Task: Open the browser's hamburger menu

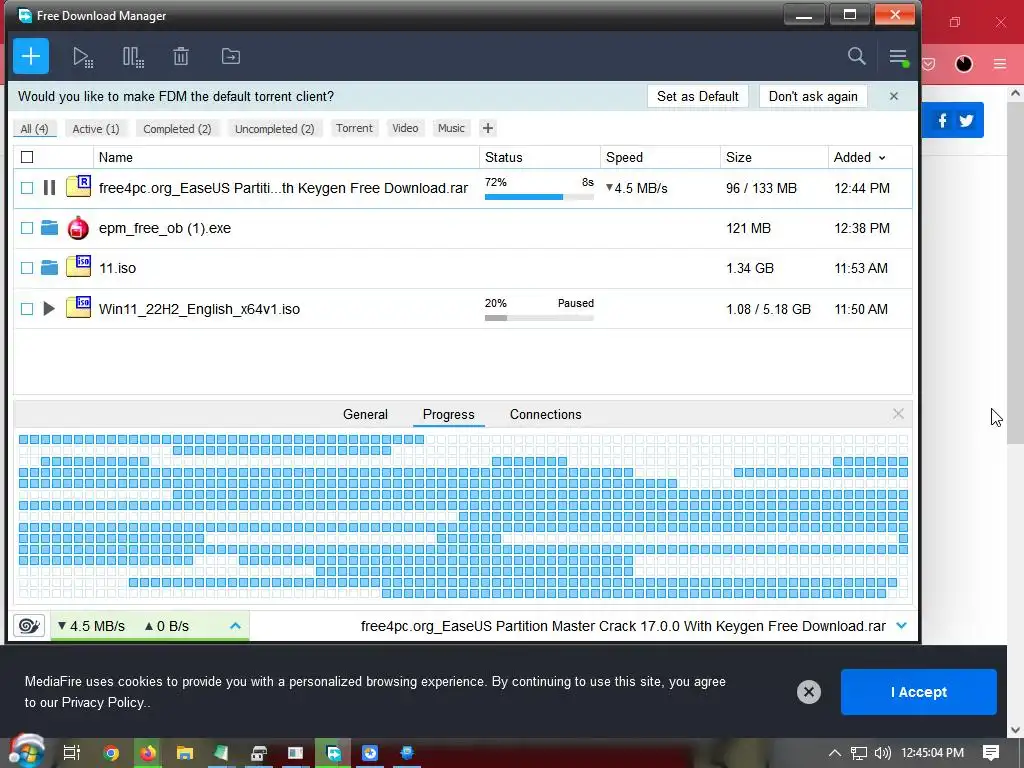Action: (x=1000, y=64)
